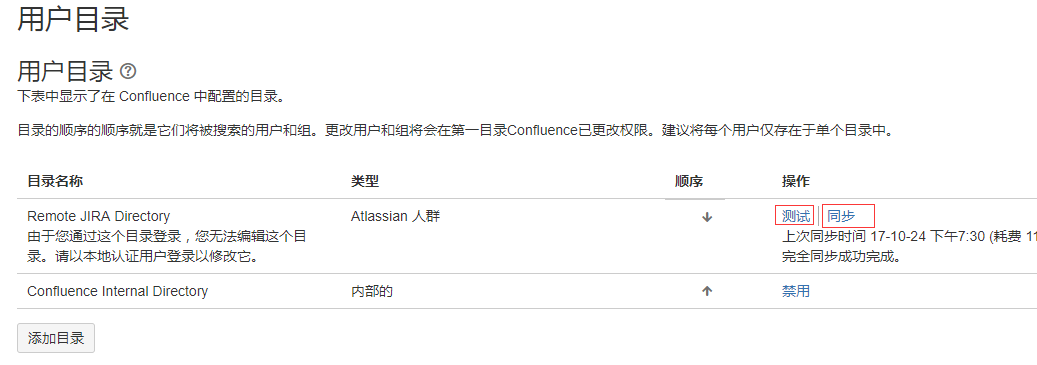Move Confluence Internal Directory up with arrow
Screen dimensions: 1037x365
pos(707,291)
